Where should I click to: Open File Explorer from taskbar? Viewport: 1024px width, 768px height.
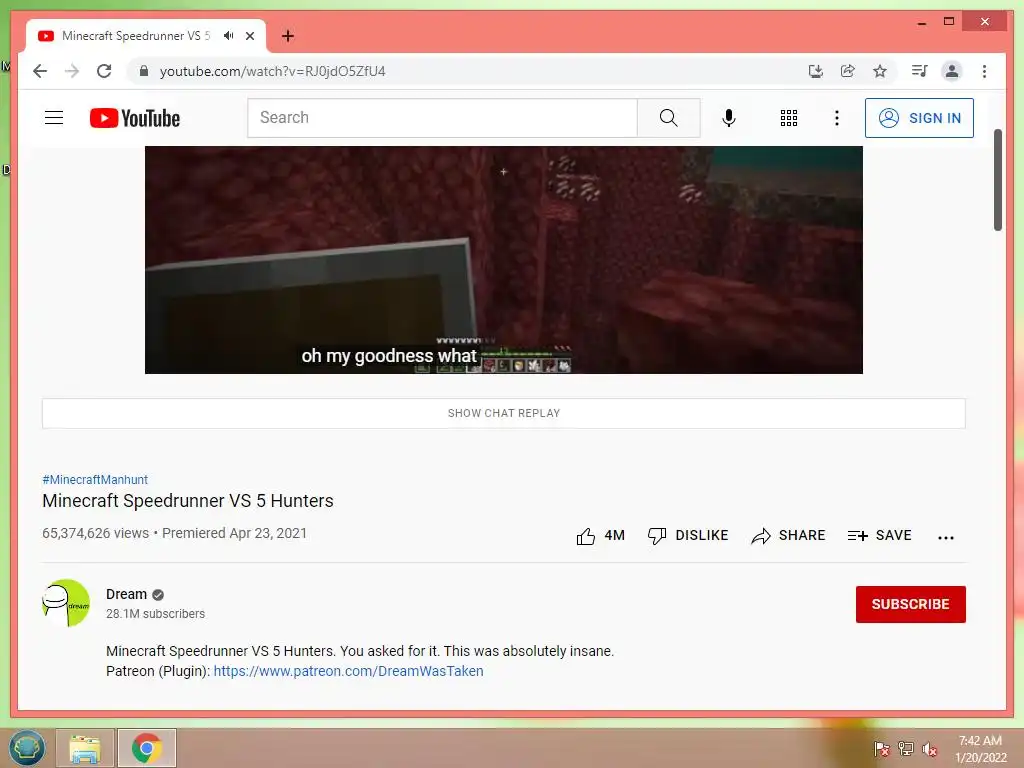pos(85,748)
